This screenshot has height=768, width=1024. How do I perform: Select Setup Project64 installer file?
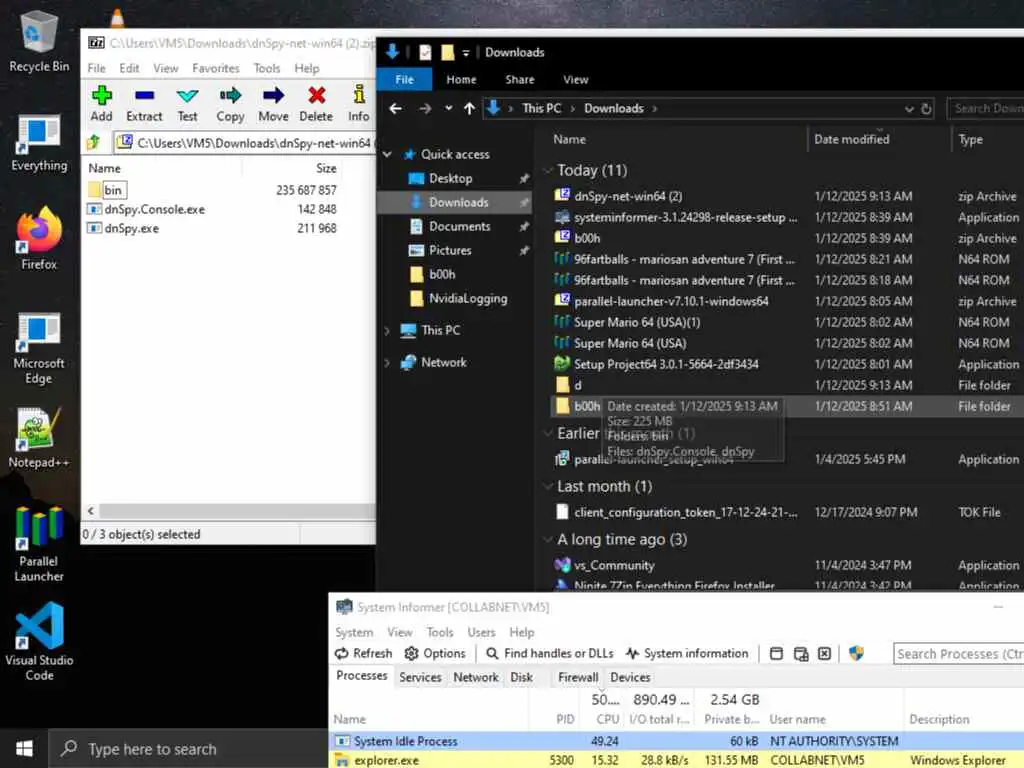(666, 364)
